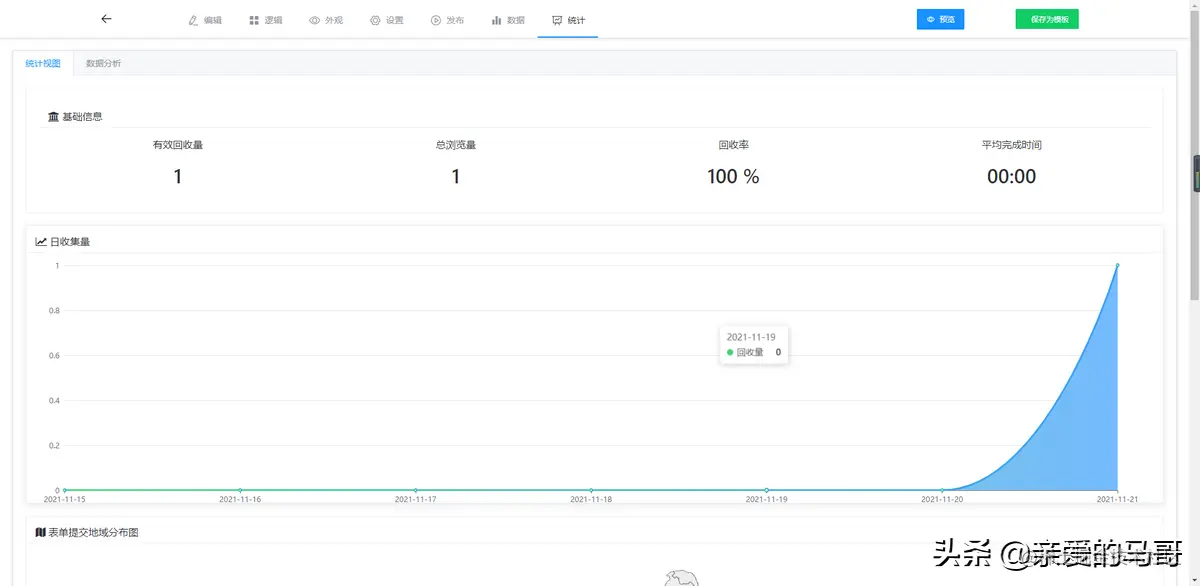Click the green 保存为模板 button
The height and width of the screenshot is (586, 1200).
(1047, 19)
